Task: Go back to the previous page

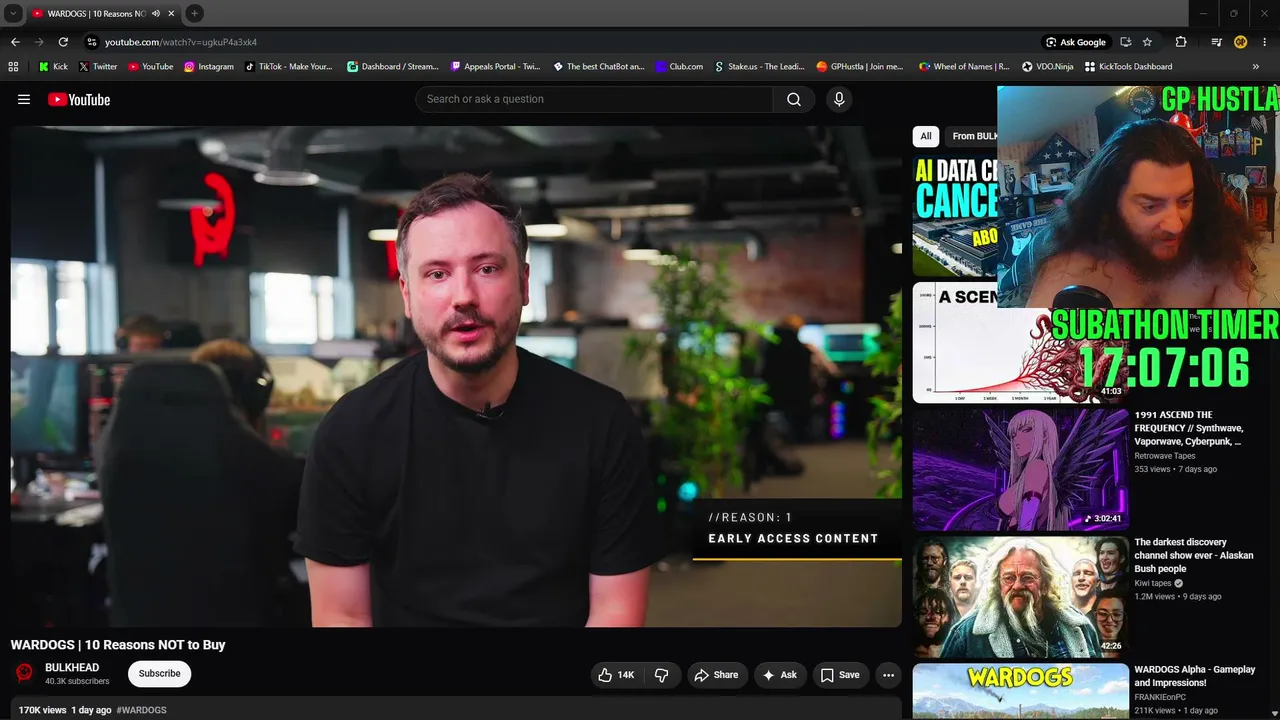Action: [x=15, y=42]
